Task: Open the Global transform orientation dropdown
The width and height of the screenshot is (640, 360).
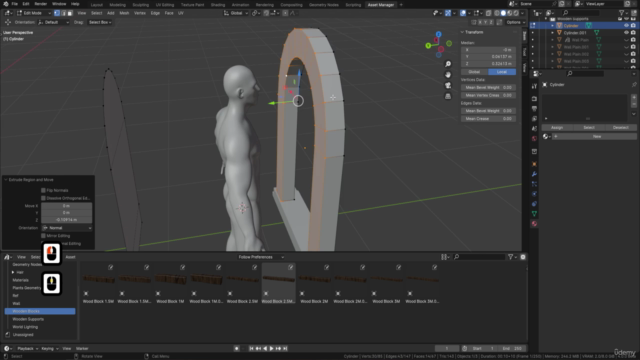Action: tap(236, 13)
